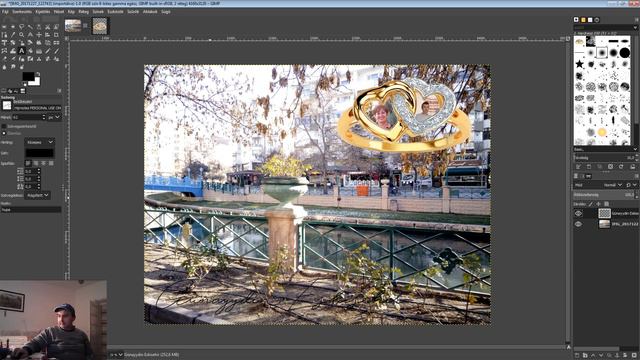Select the Color Picker tool
The width and height of the screenshot is (640, 360).
coord(13,35)
